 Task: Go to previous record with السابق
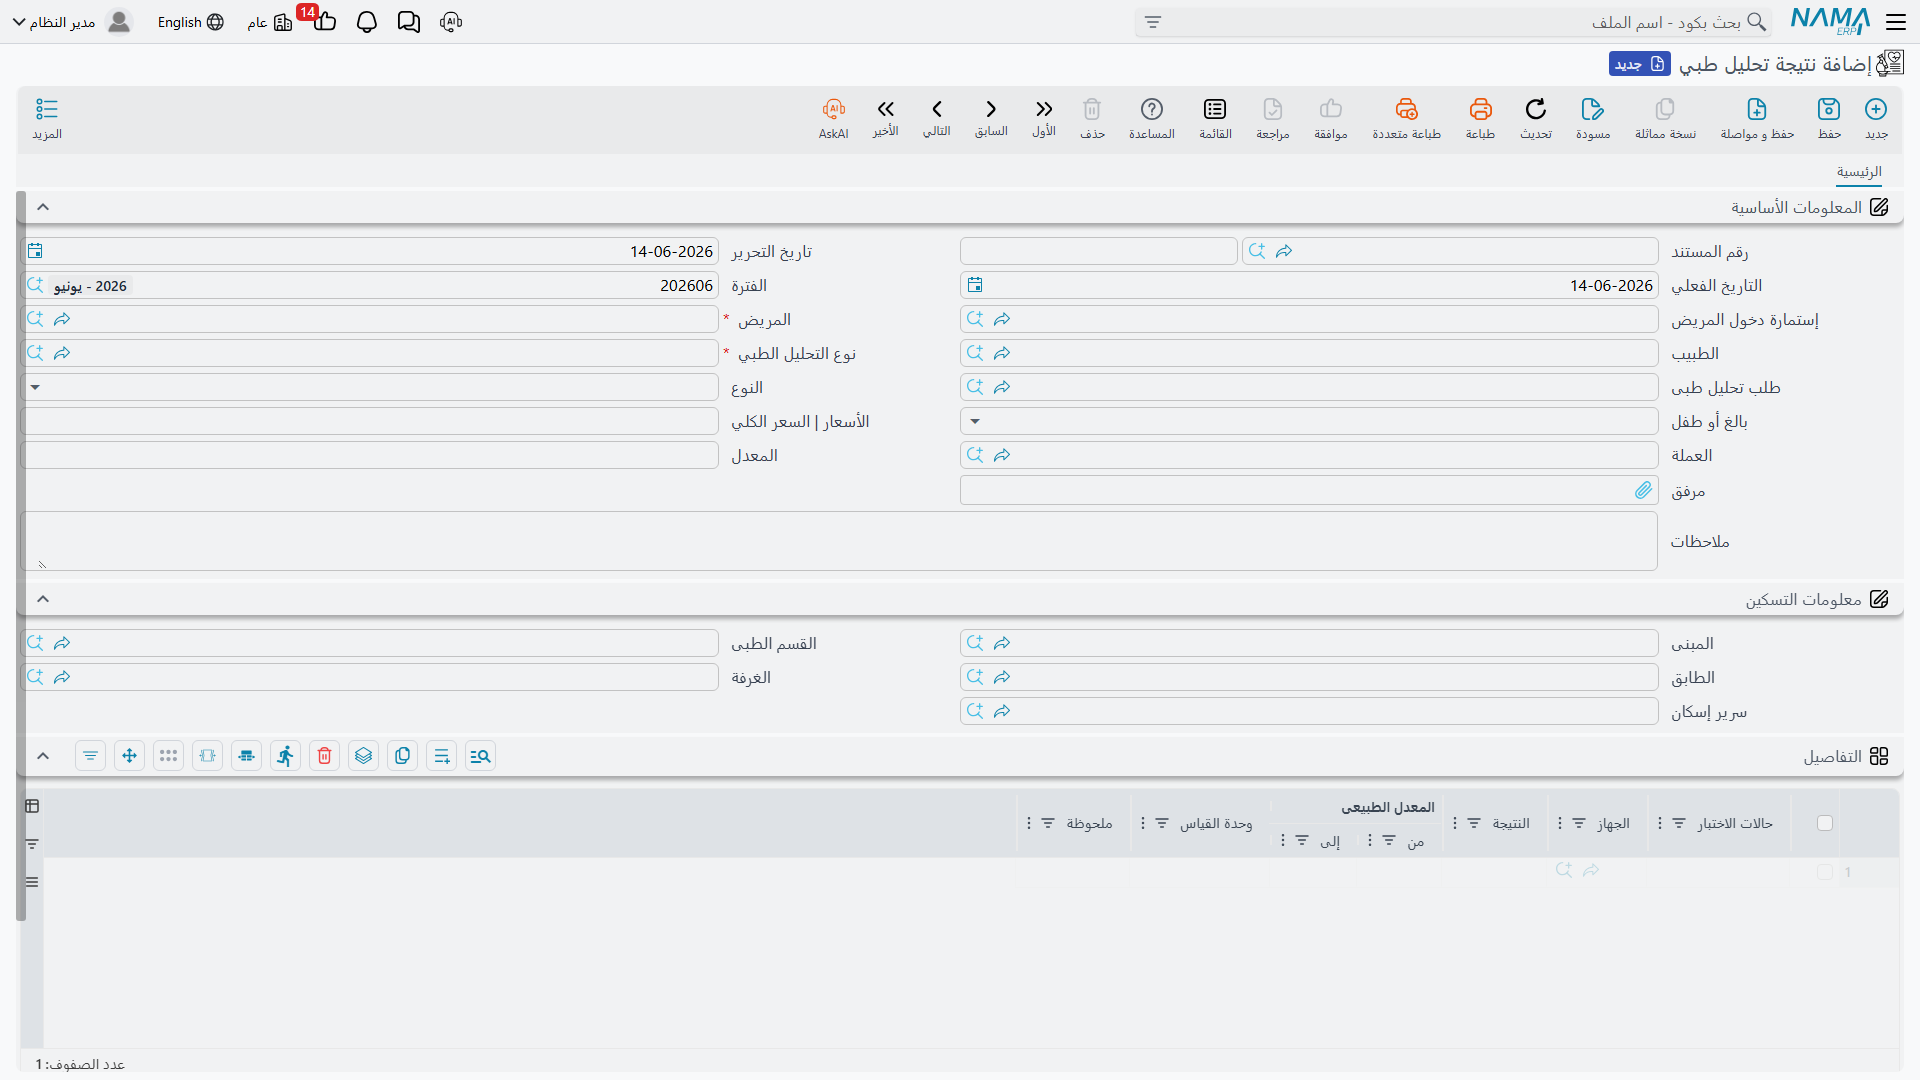coord(991,118)
